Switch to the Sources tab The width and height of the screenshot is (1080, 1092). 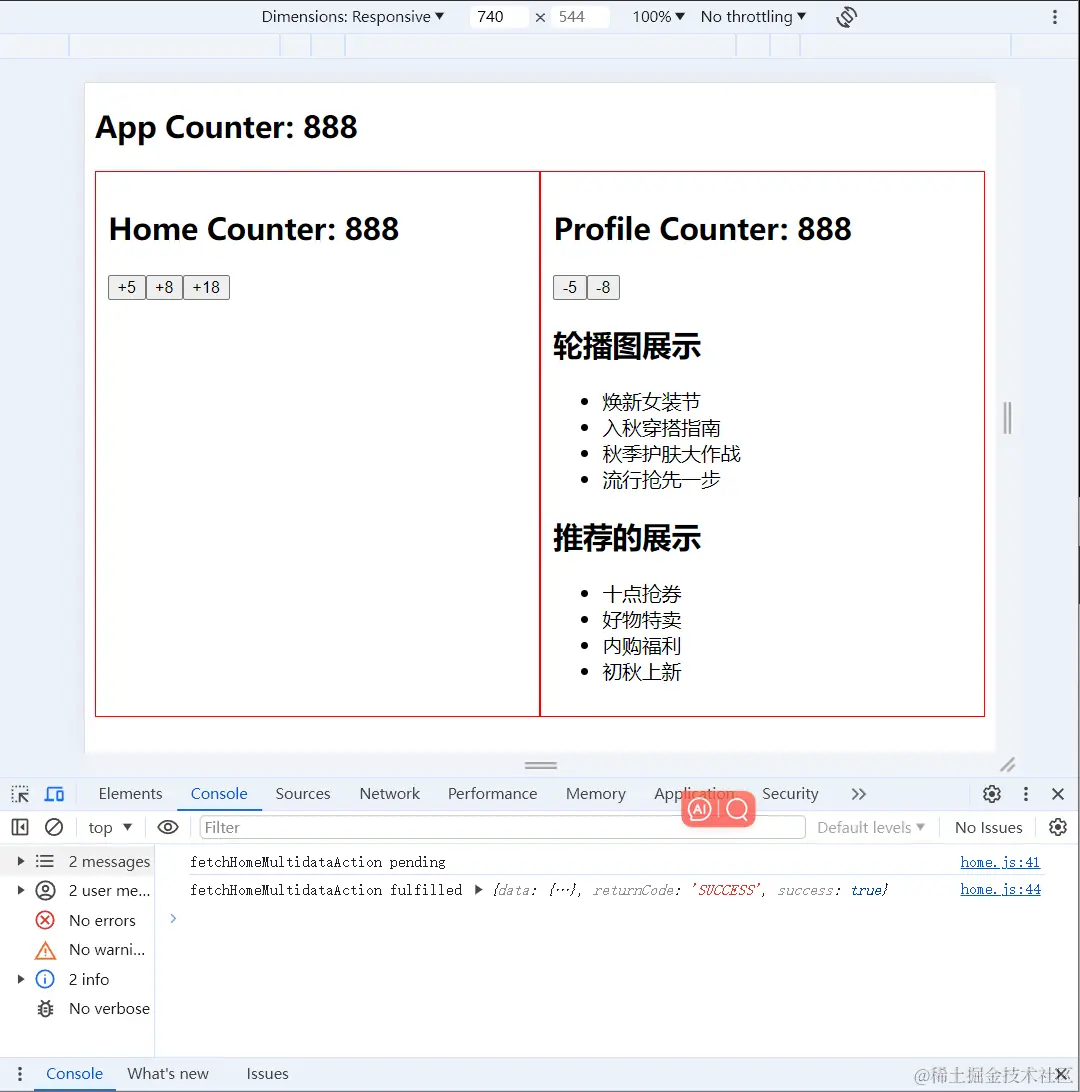[303, 794]
